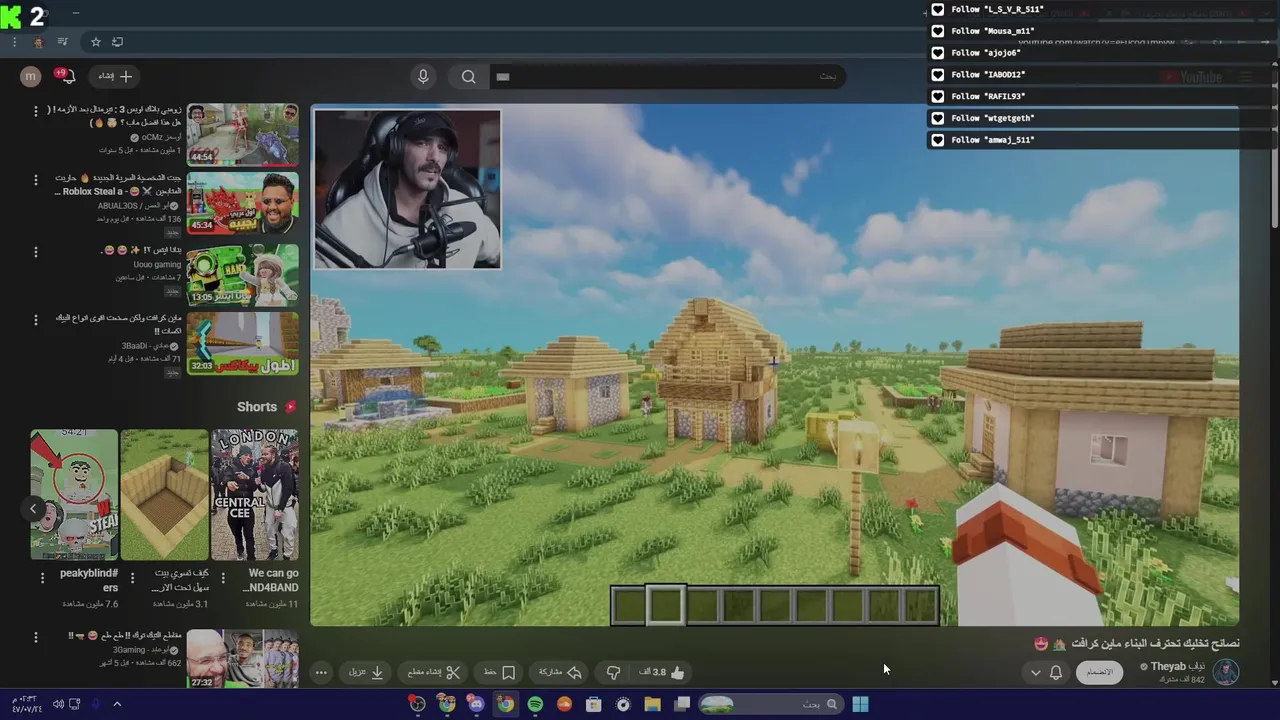Create a clip with the scissors button

click(434, 673)
